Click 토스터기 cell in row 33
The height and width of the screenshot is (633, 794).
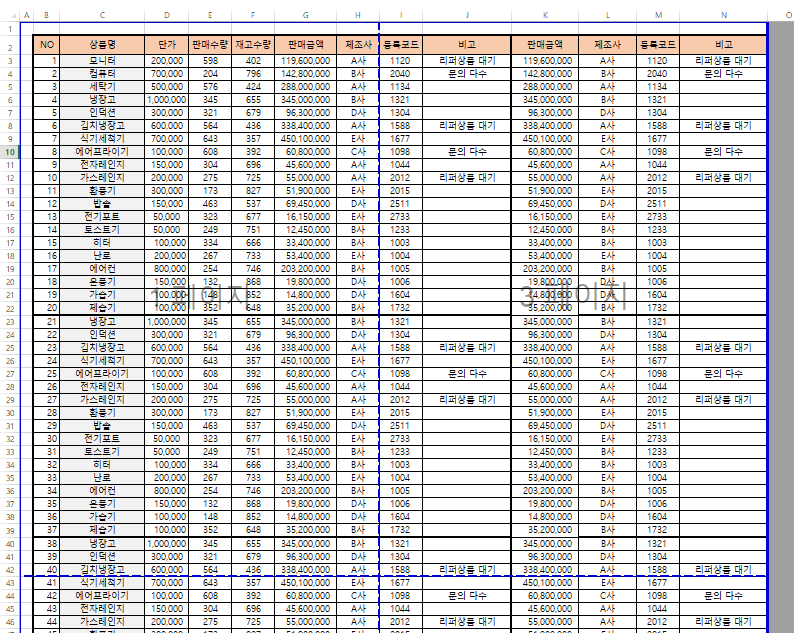click(102, 452)
